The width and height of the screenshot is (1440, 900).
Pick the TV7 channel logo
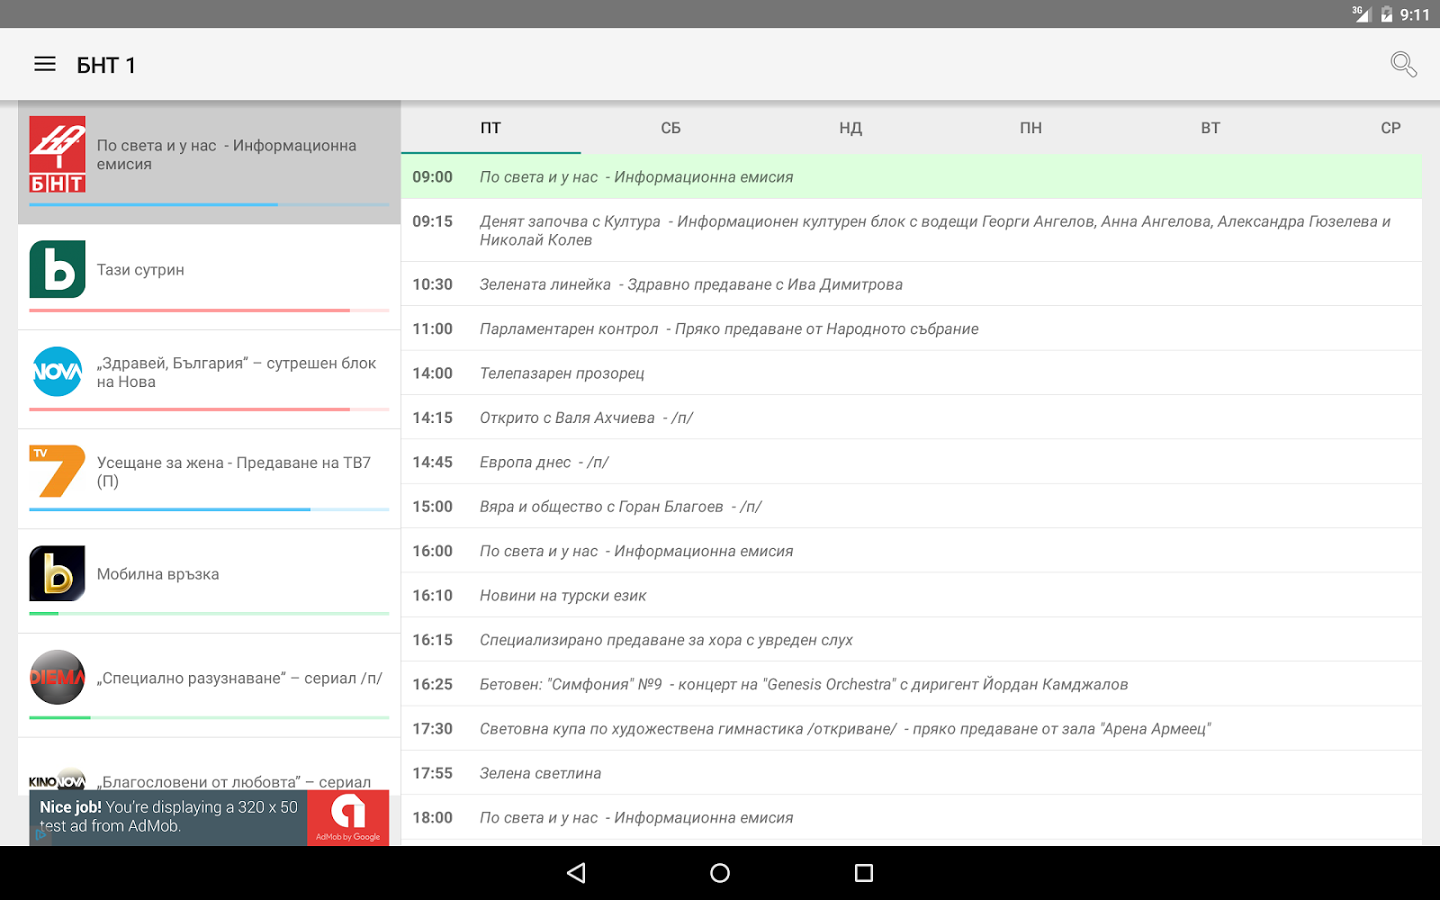coord(57,471)
